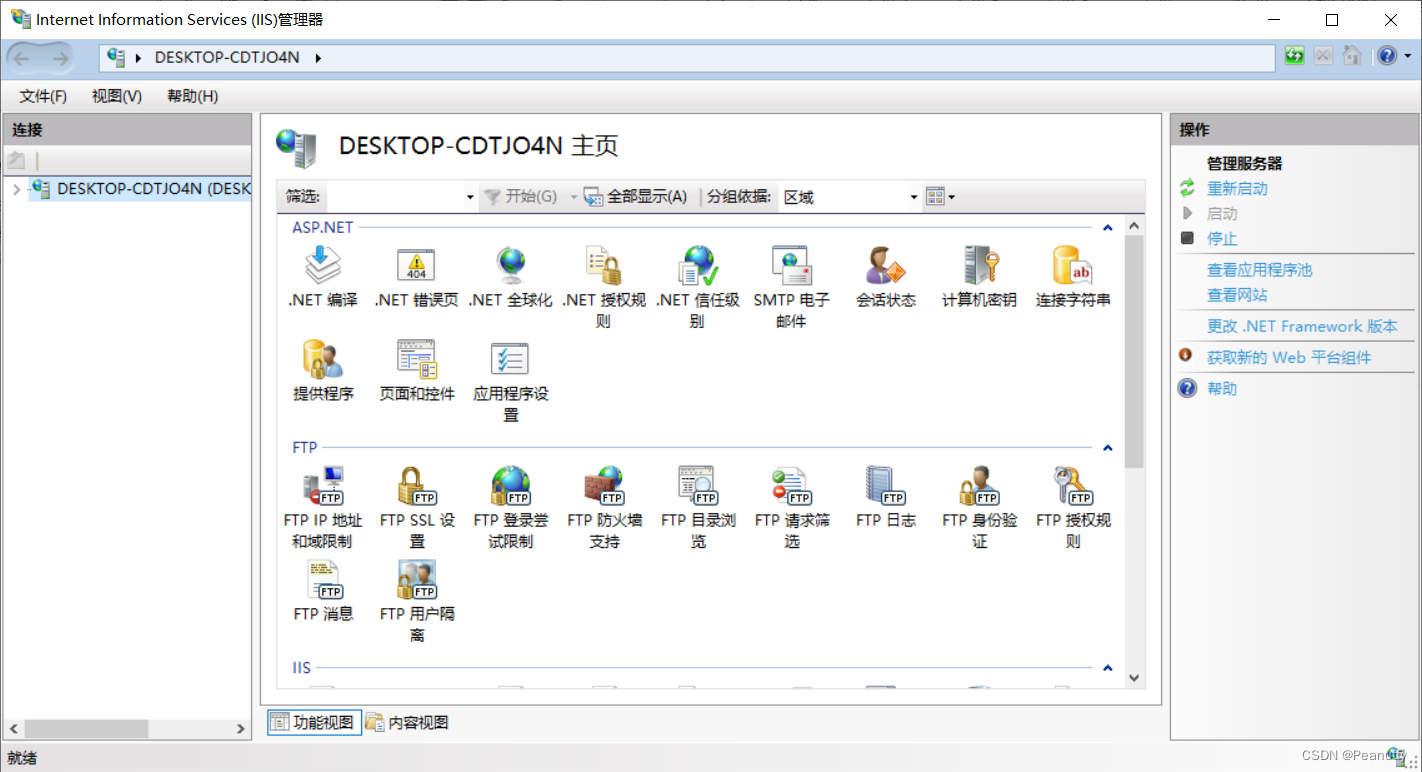
Task: Click the 重新启动 action link
Action: point(1237,189)
